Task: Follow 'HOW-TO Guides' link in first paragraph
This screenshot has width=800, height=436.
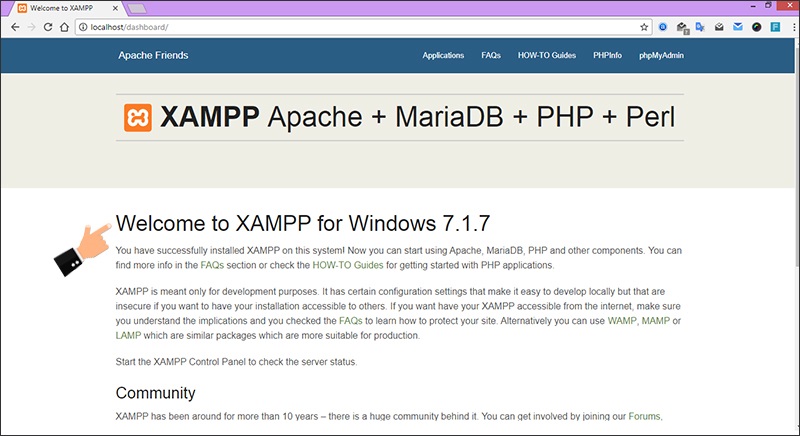Action: pyautogui.click(x=347, y=265)
